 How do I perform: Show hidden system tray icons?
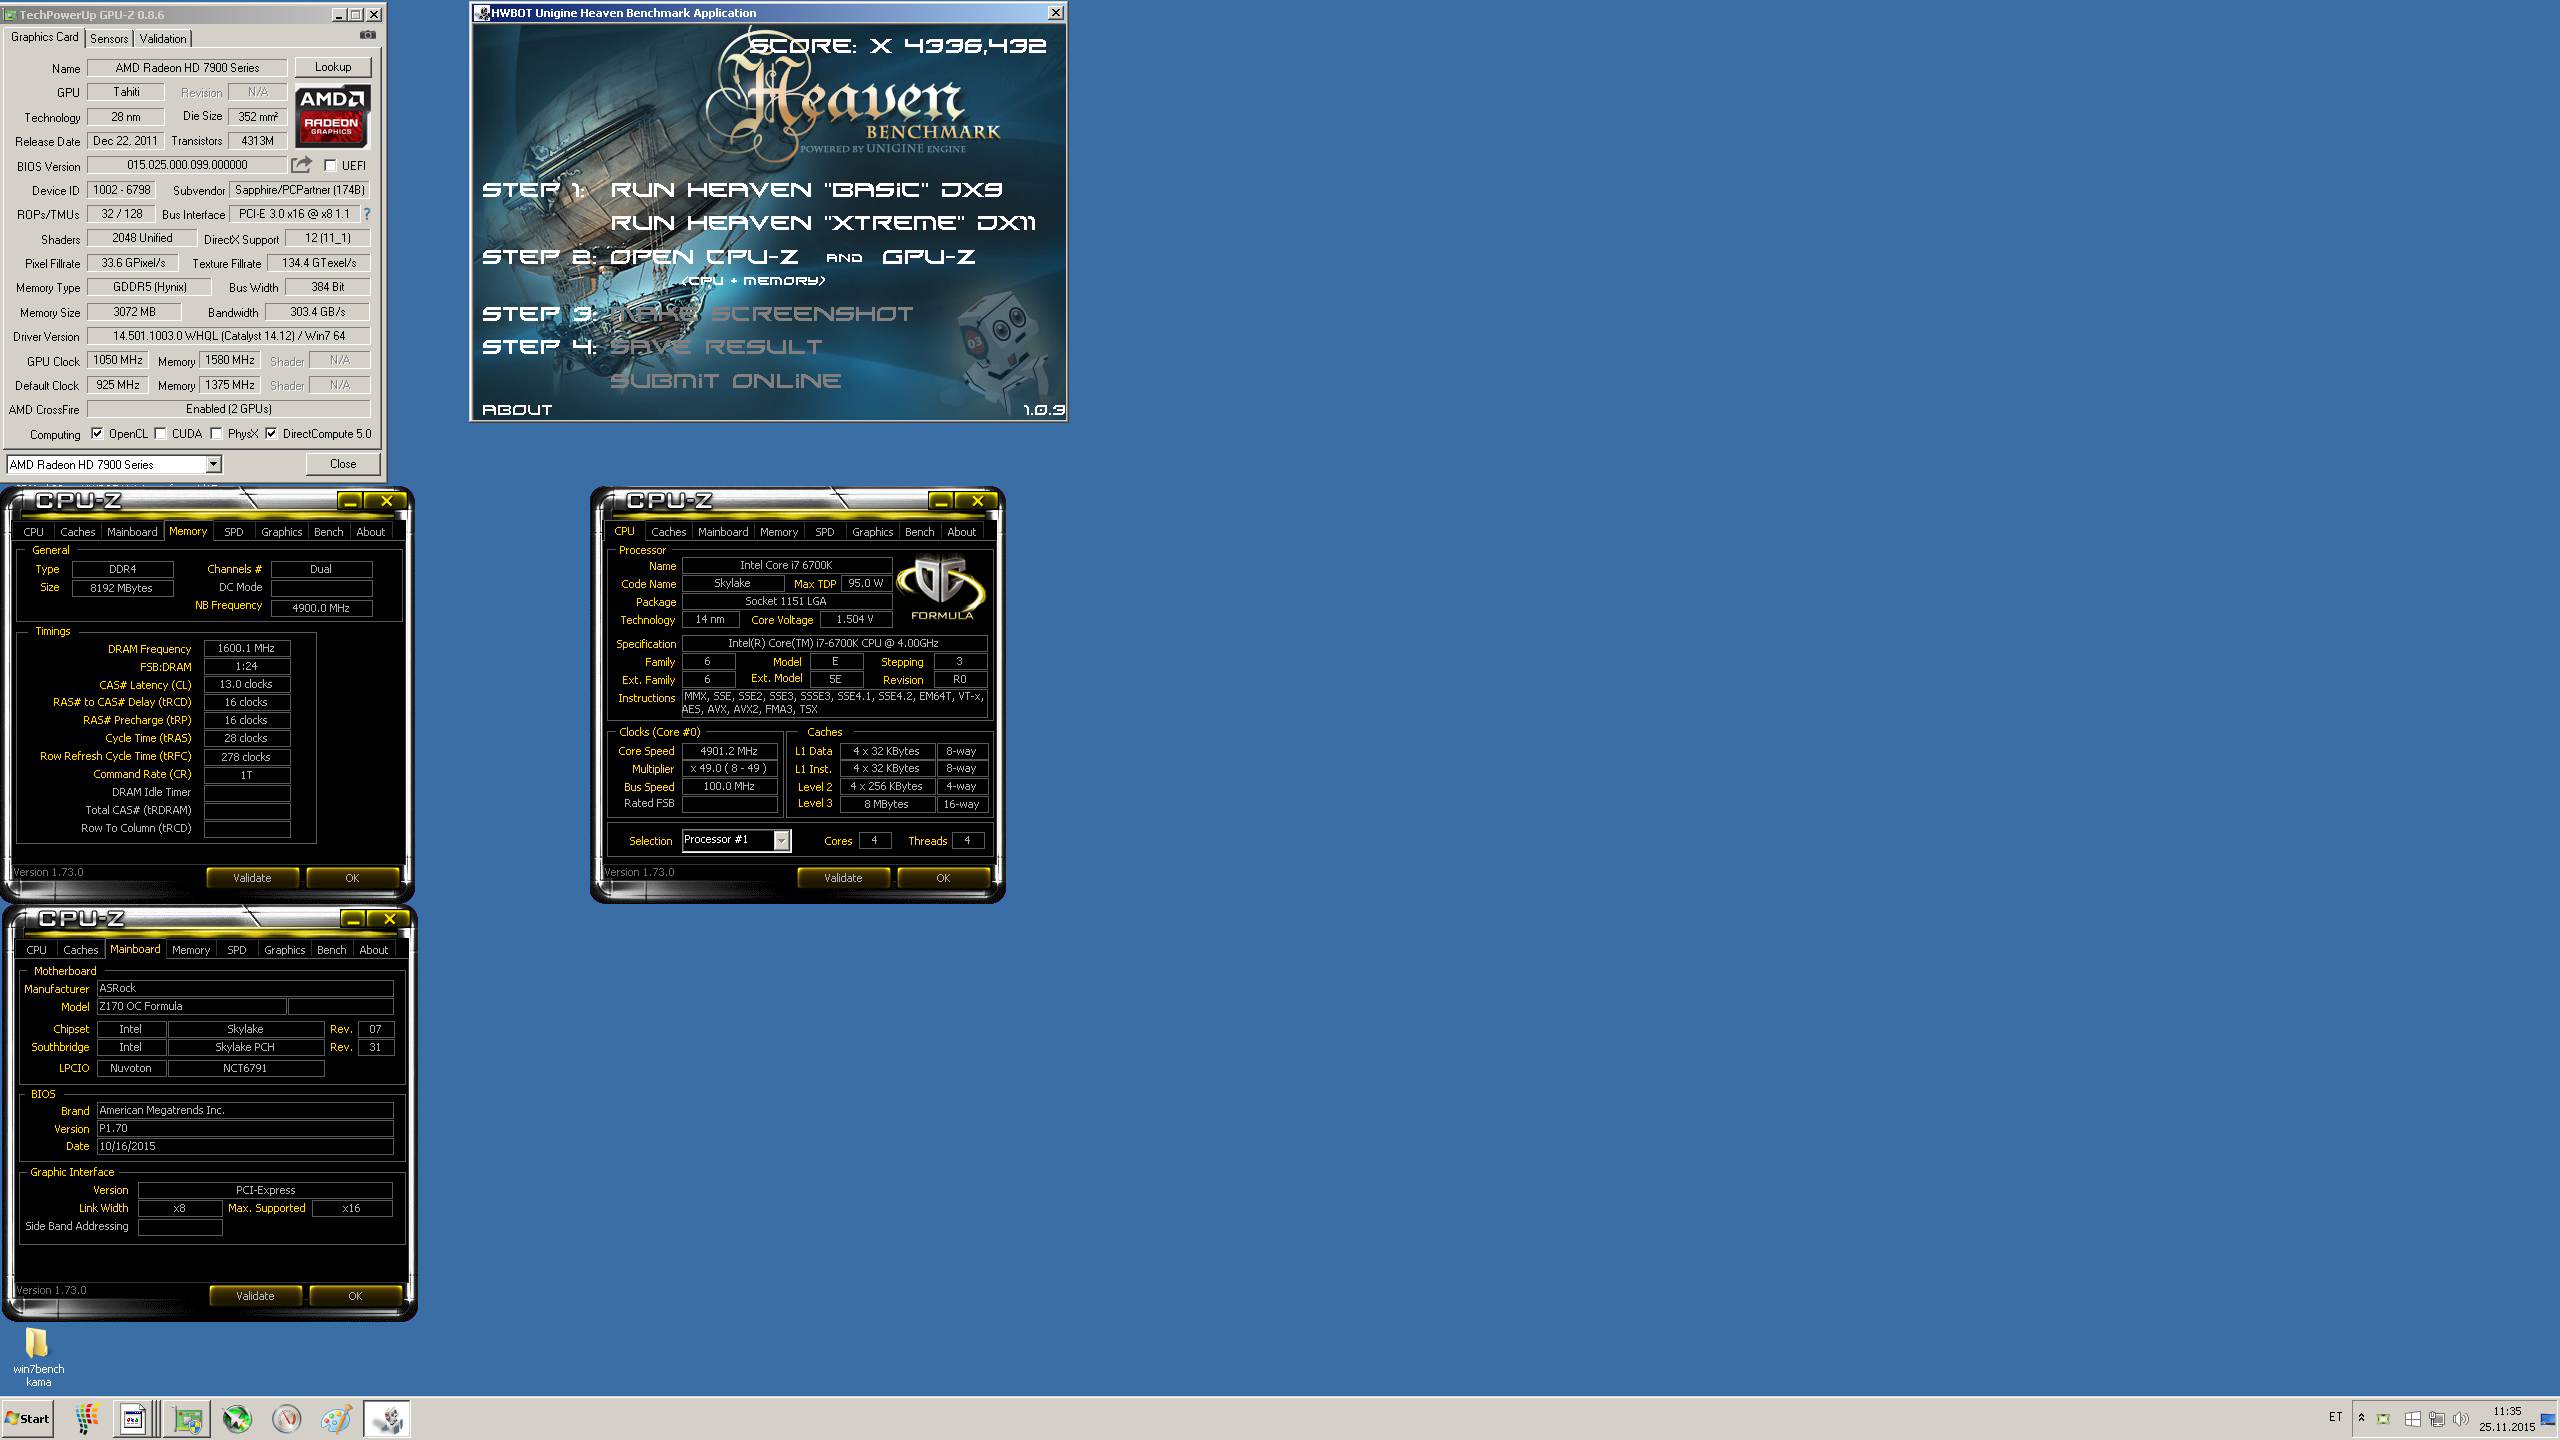(2361, 1418)
